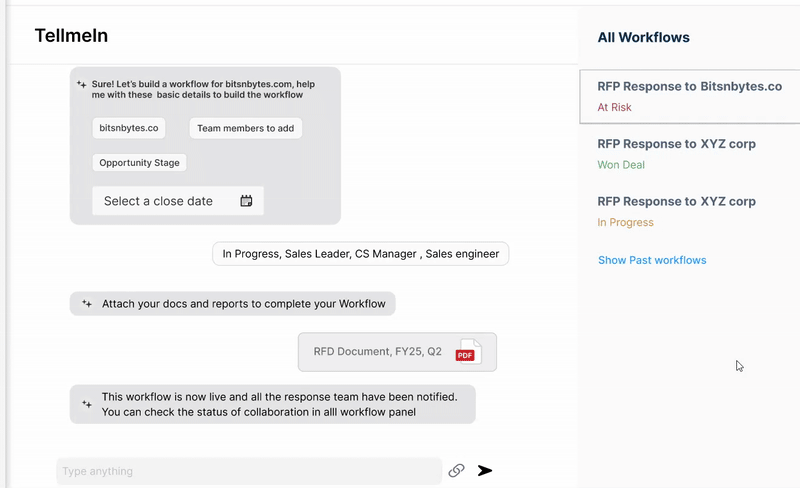This screenshot has width=800, height=488.
Task: Click sparkle icon beside 'This workflow is now live'
Action: point(87,404)
